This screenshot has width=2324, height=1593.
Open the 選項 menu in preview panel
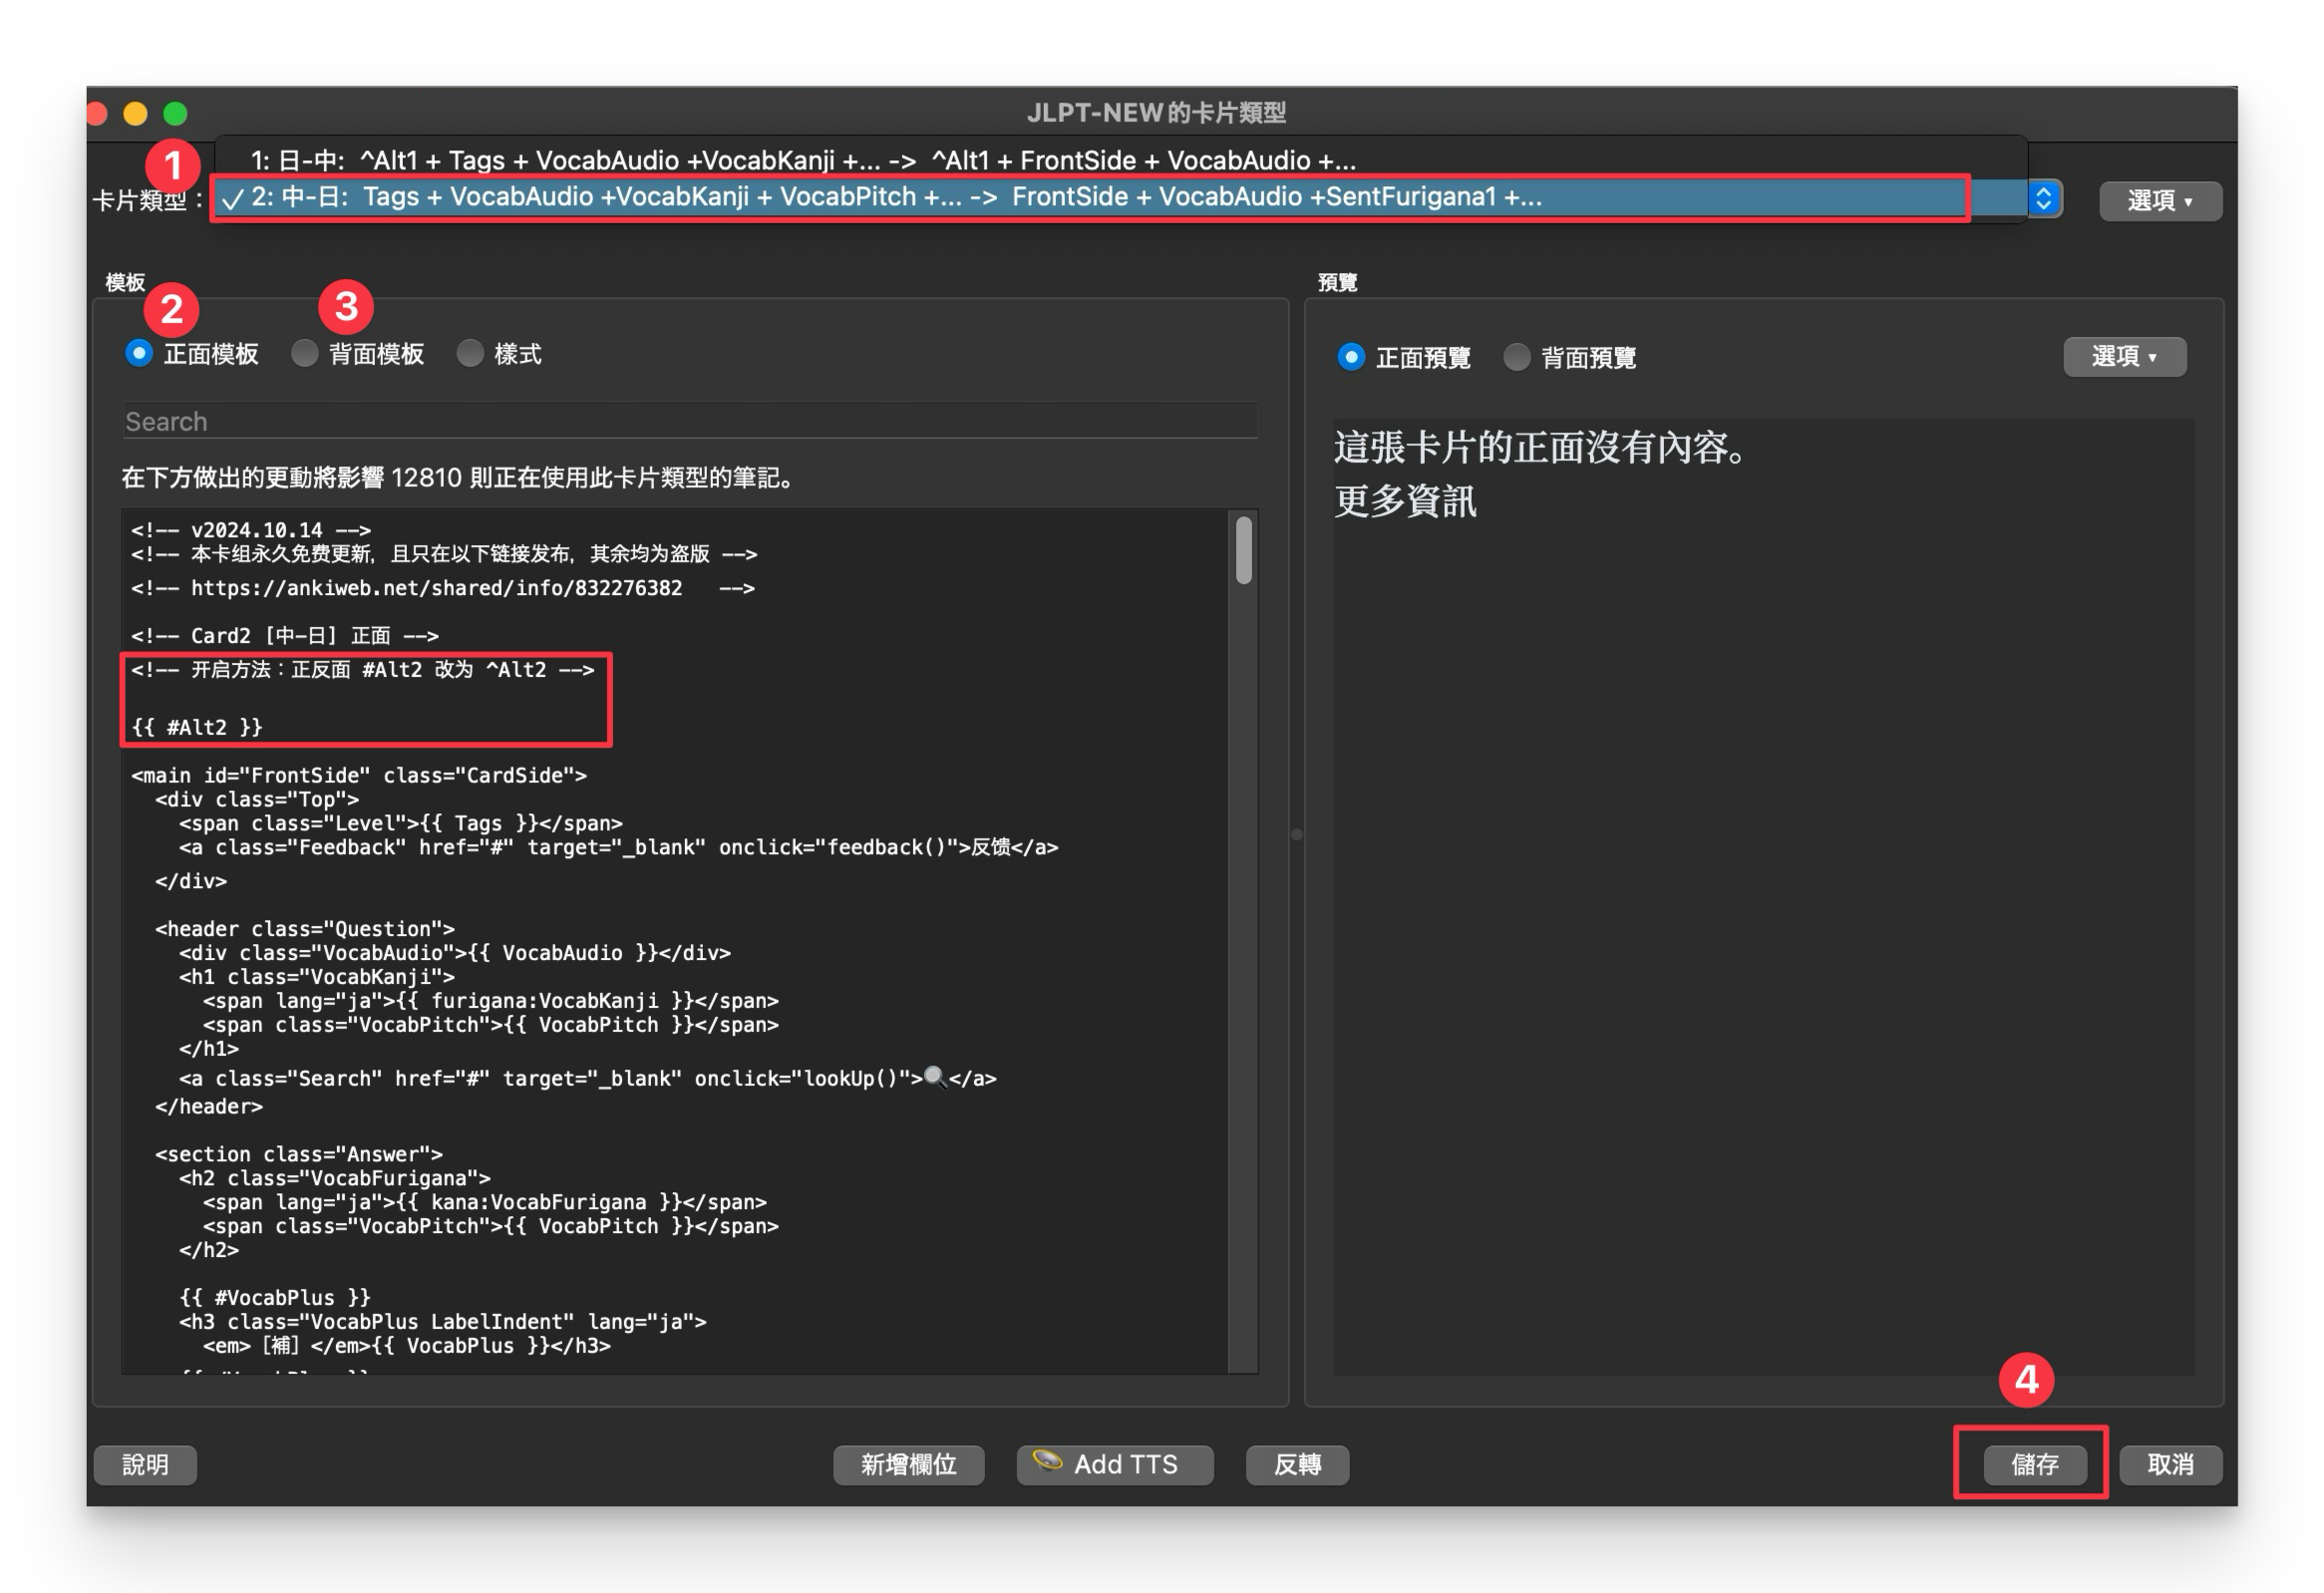(x=2124, y=356)
